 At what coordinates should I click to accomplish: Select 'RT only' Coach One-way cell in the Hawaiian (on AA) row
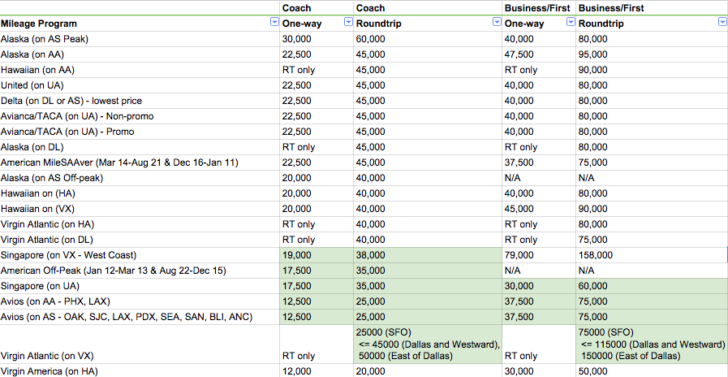click(x=317, y=70)
